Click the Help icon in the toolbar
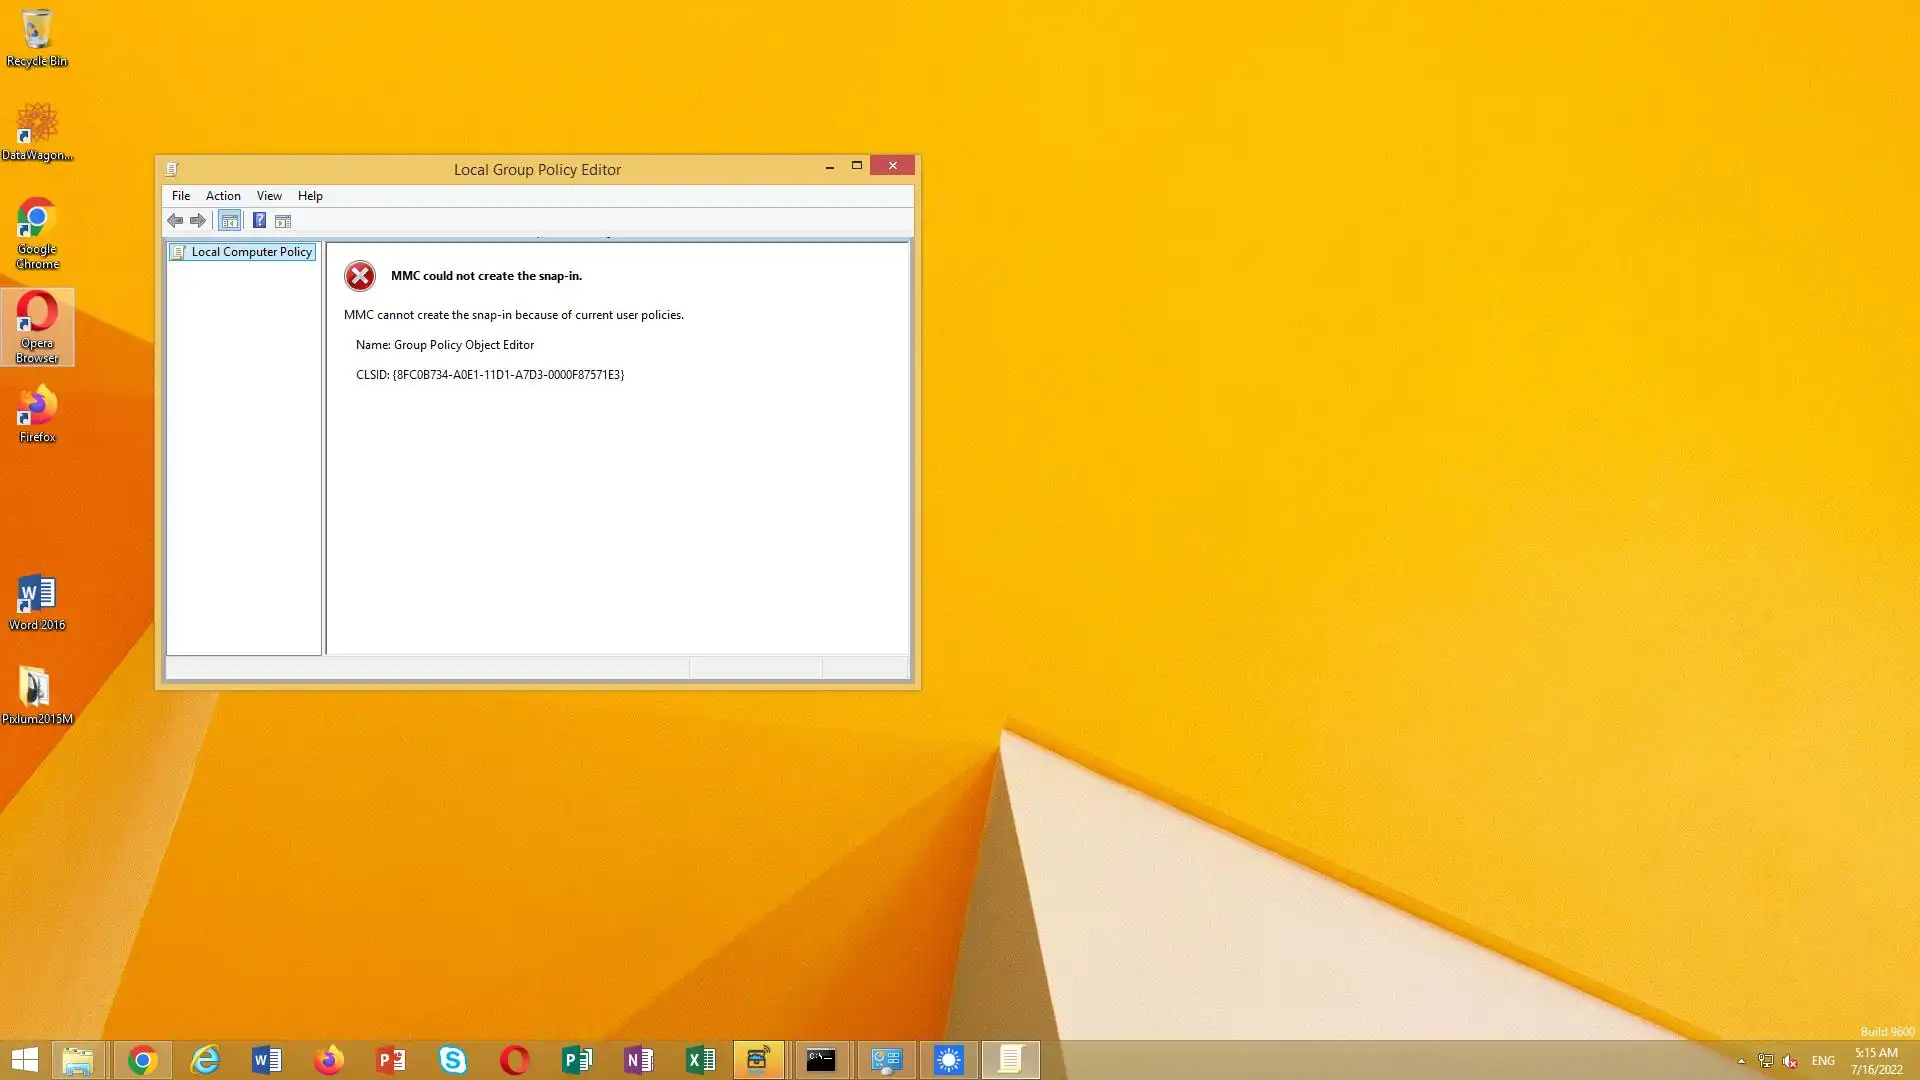 (259, 221)
